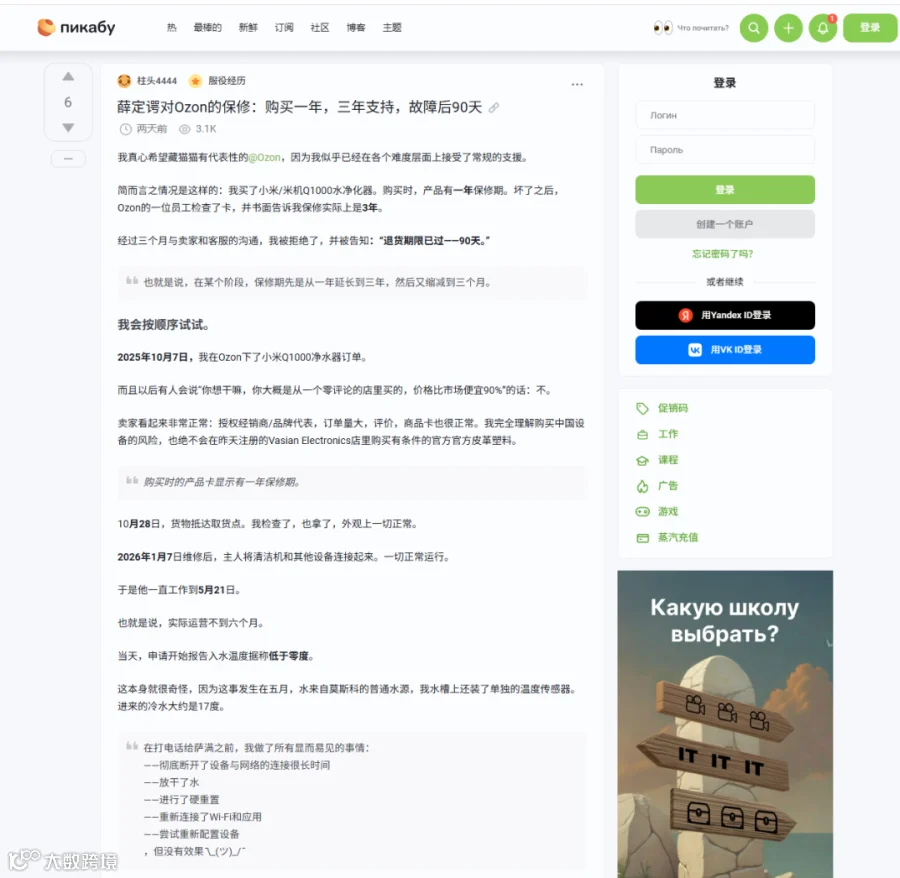Open the 博客 navigation tab
The height and width of the screenshot is (878, 900).
tap(356, 28)
